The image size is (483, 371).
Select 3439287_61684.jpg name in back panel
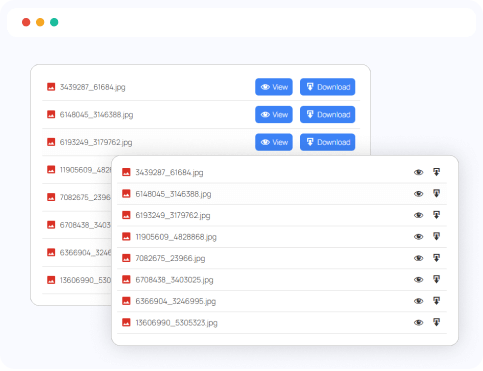[92, 87]
